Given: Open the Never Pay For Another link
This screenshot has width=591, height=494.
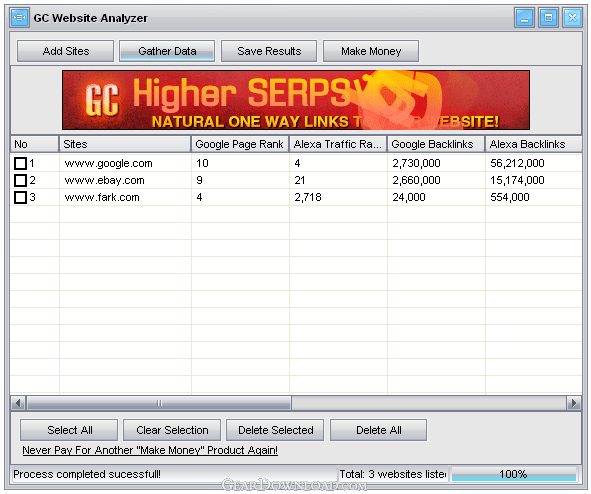Looking at the screenshot, I should tap(150, 450).
